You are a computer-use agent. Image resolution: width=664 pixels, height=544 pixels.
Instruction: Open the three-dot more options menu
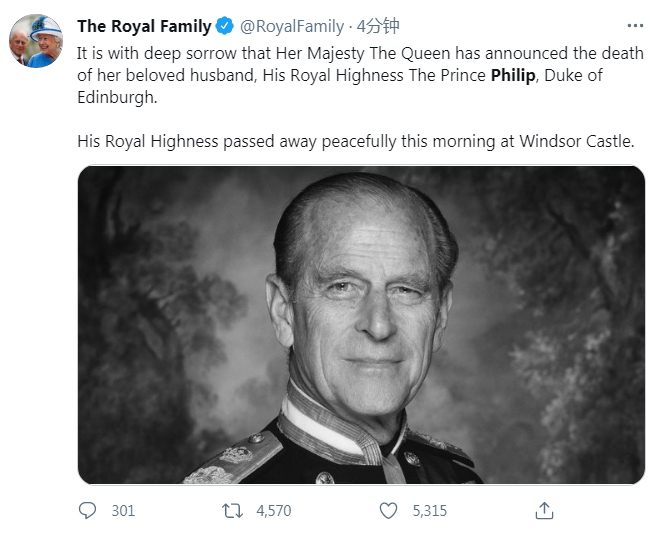(x=635, y=26)
